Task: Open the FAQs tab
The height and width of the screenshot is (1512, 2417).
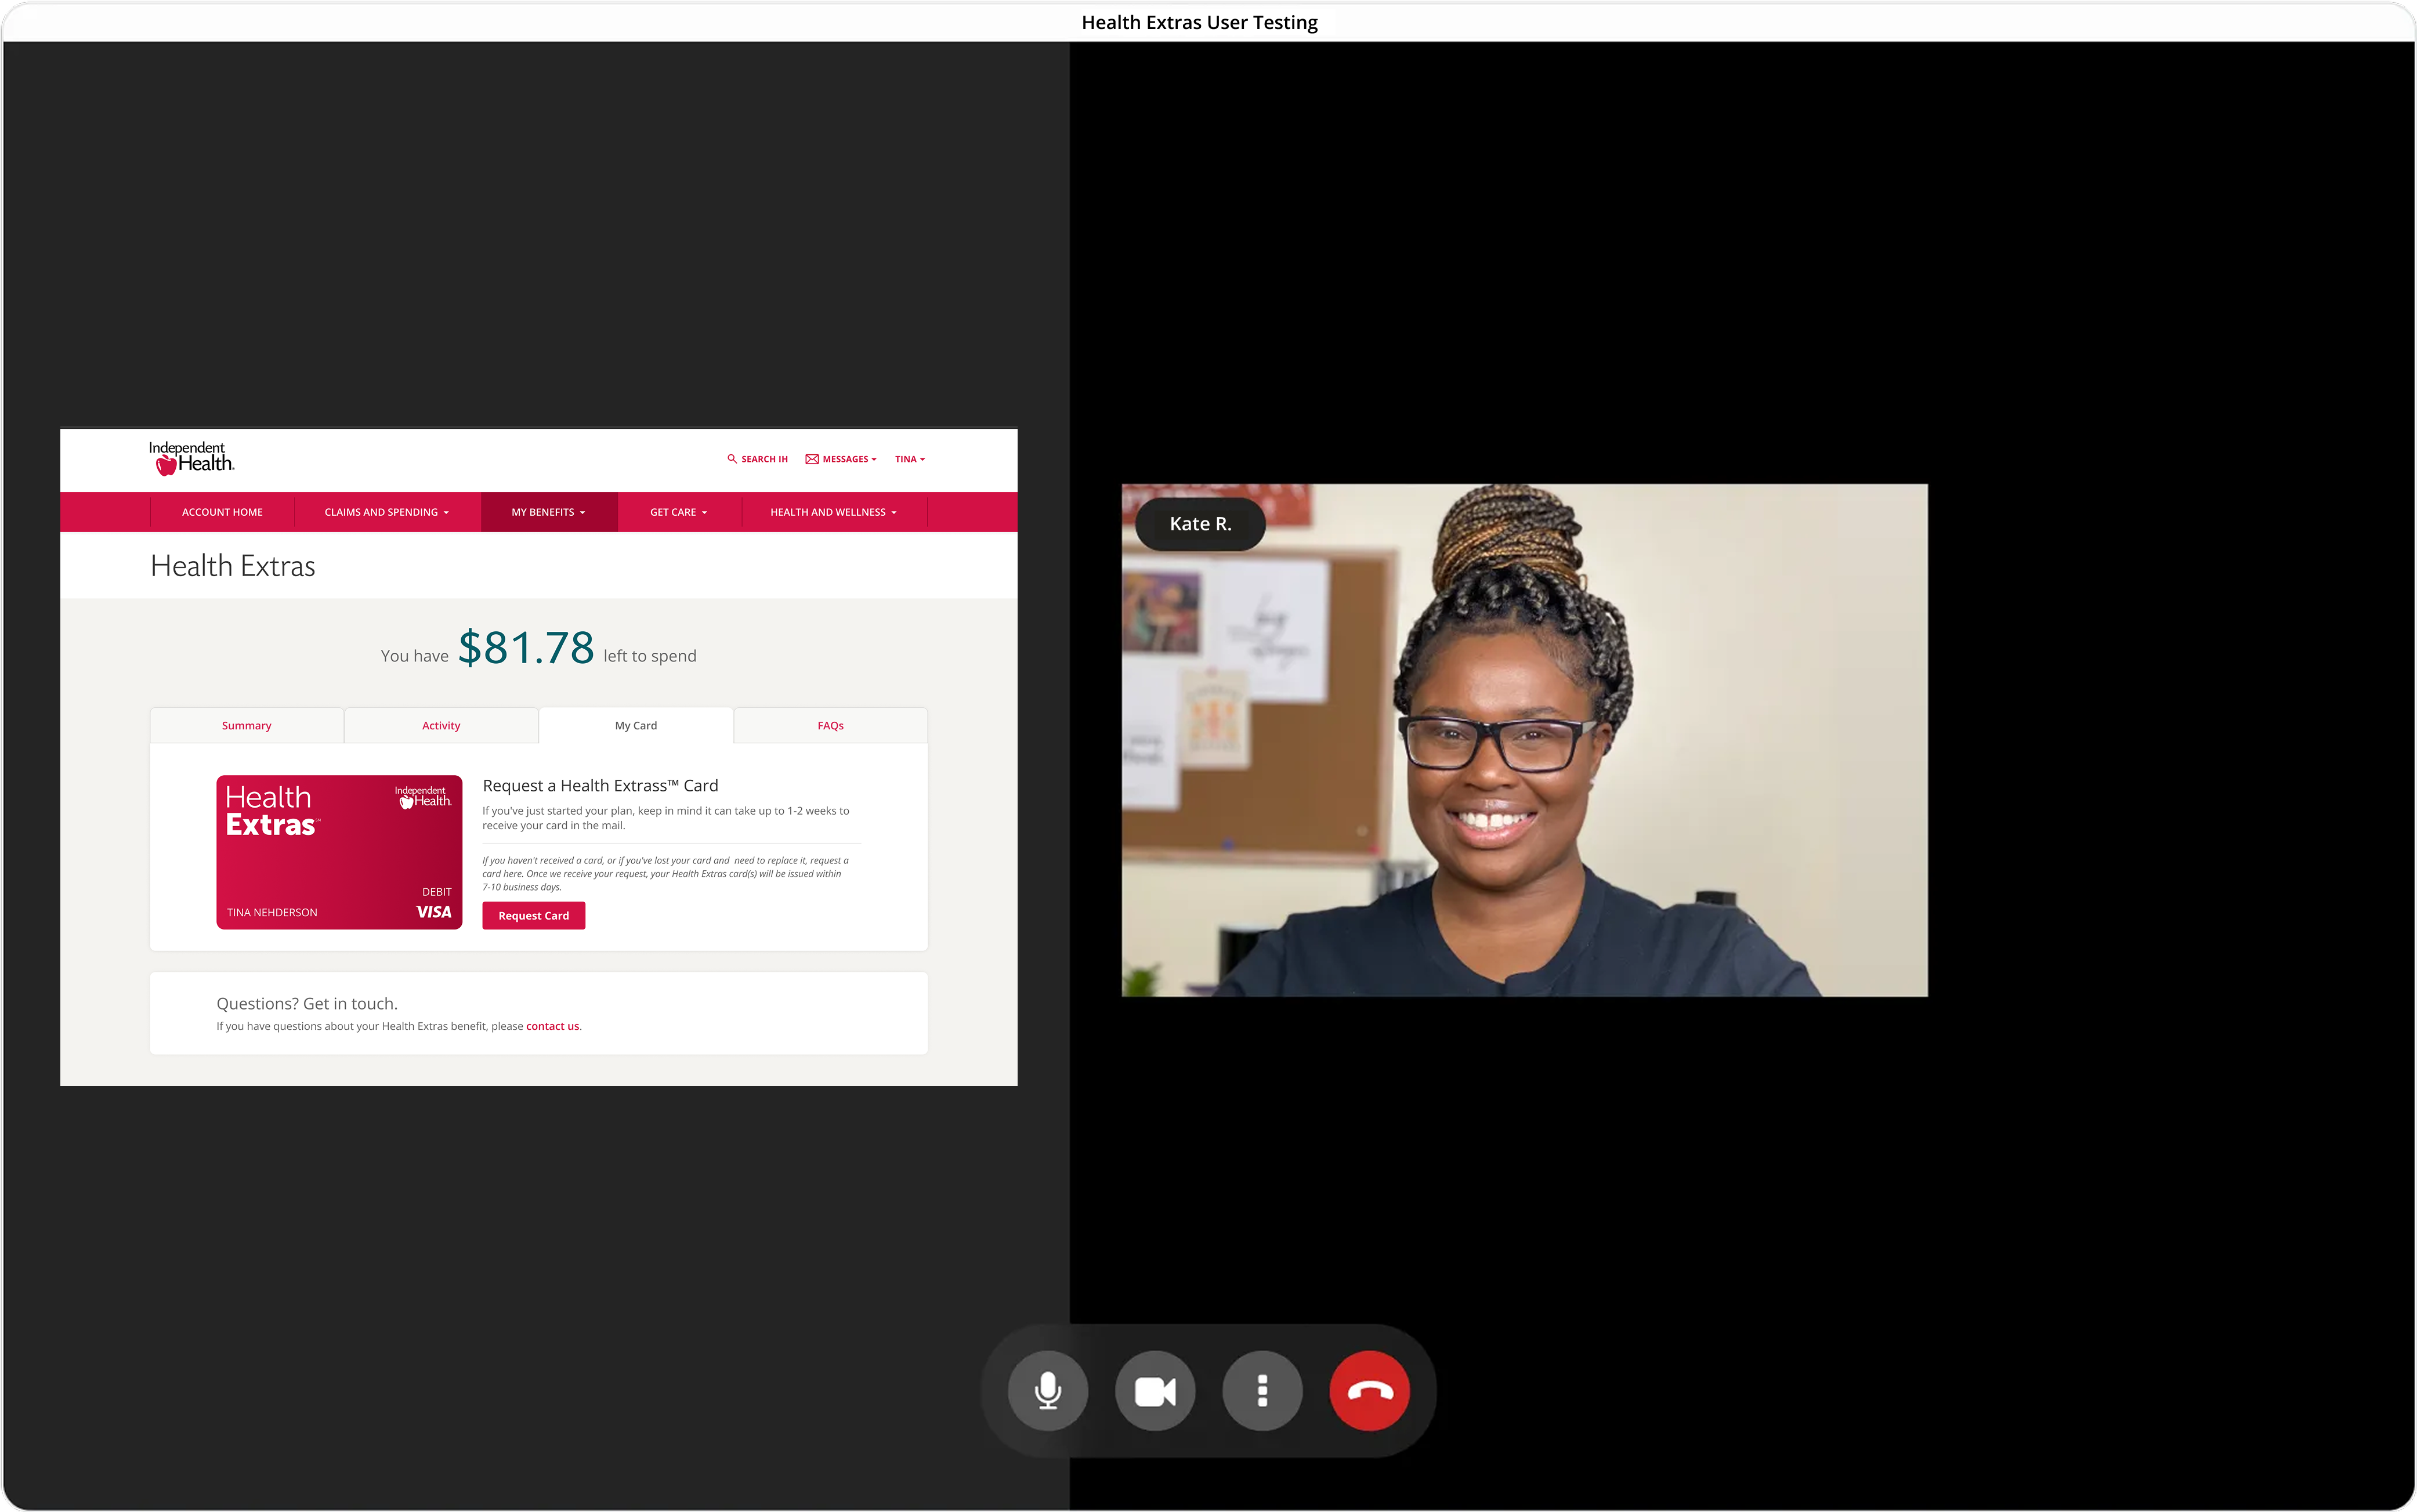Action: click(830, 726)
